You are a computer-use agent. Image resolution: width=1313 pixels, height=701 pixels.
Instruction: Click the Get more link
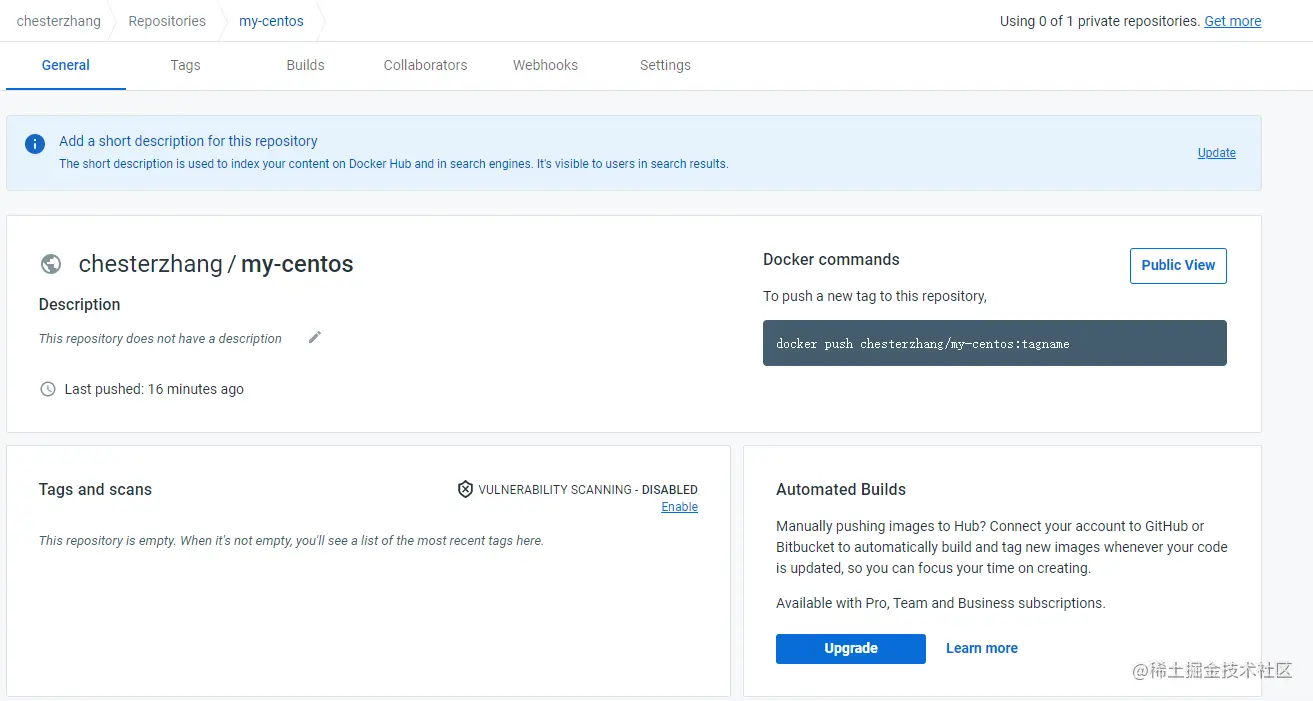tap(1233, 21)
